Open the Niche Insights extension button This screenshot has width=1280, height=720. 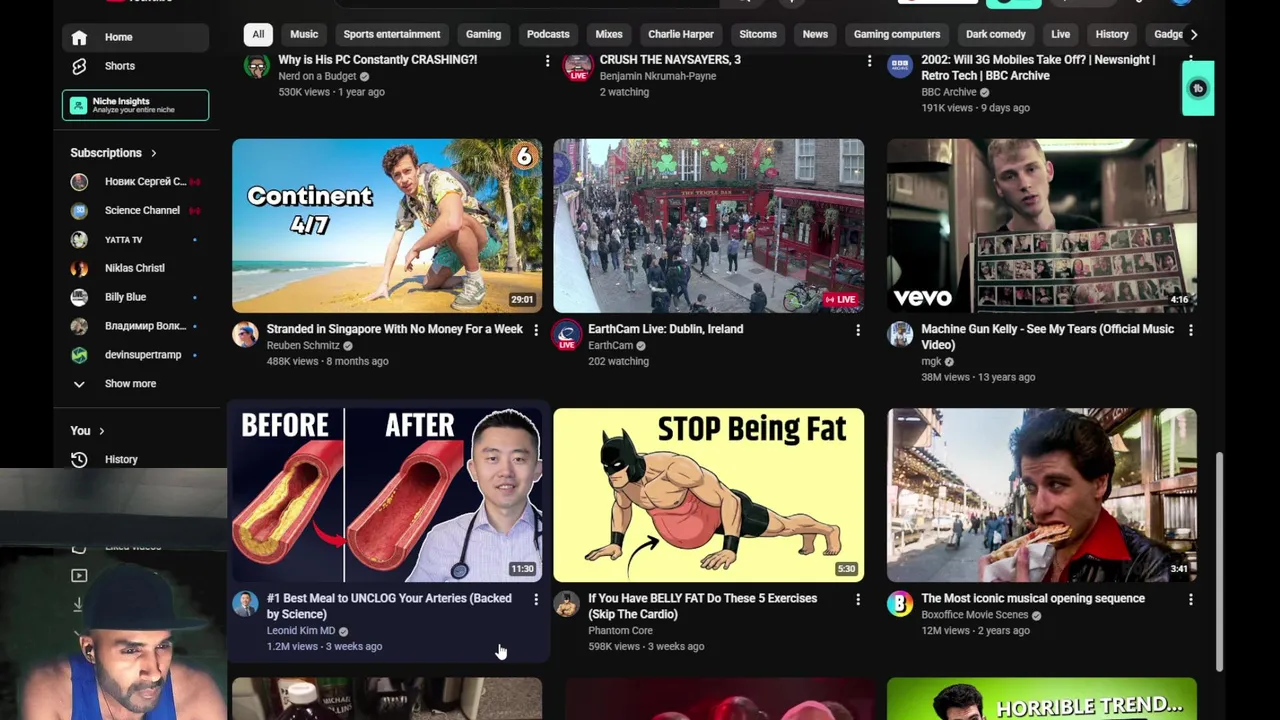tap(135, 105)
